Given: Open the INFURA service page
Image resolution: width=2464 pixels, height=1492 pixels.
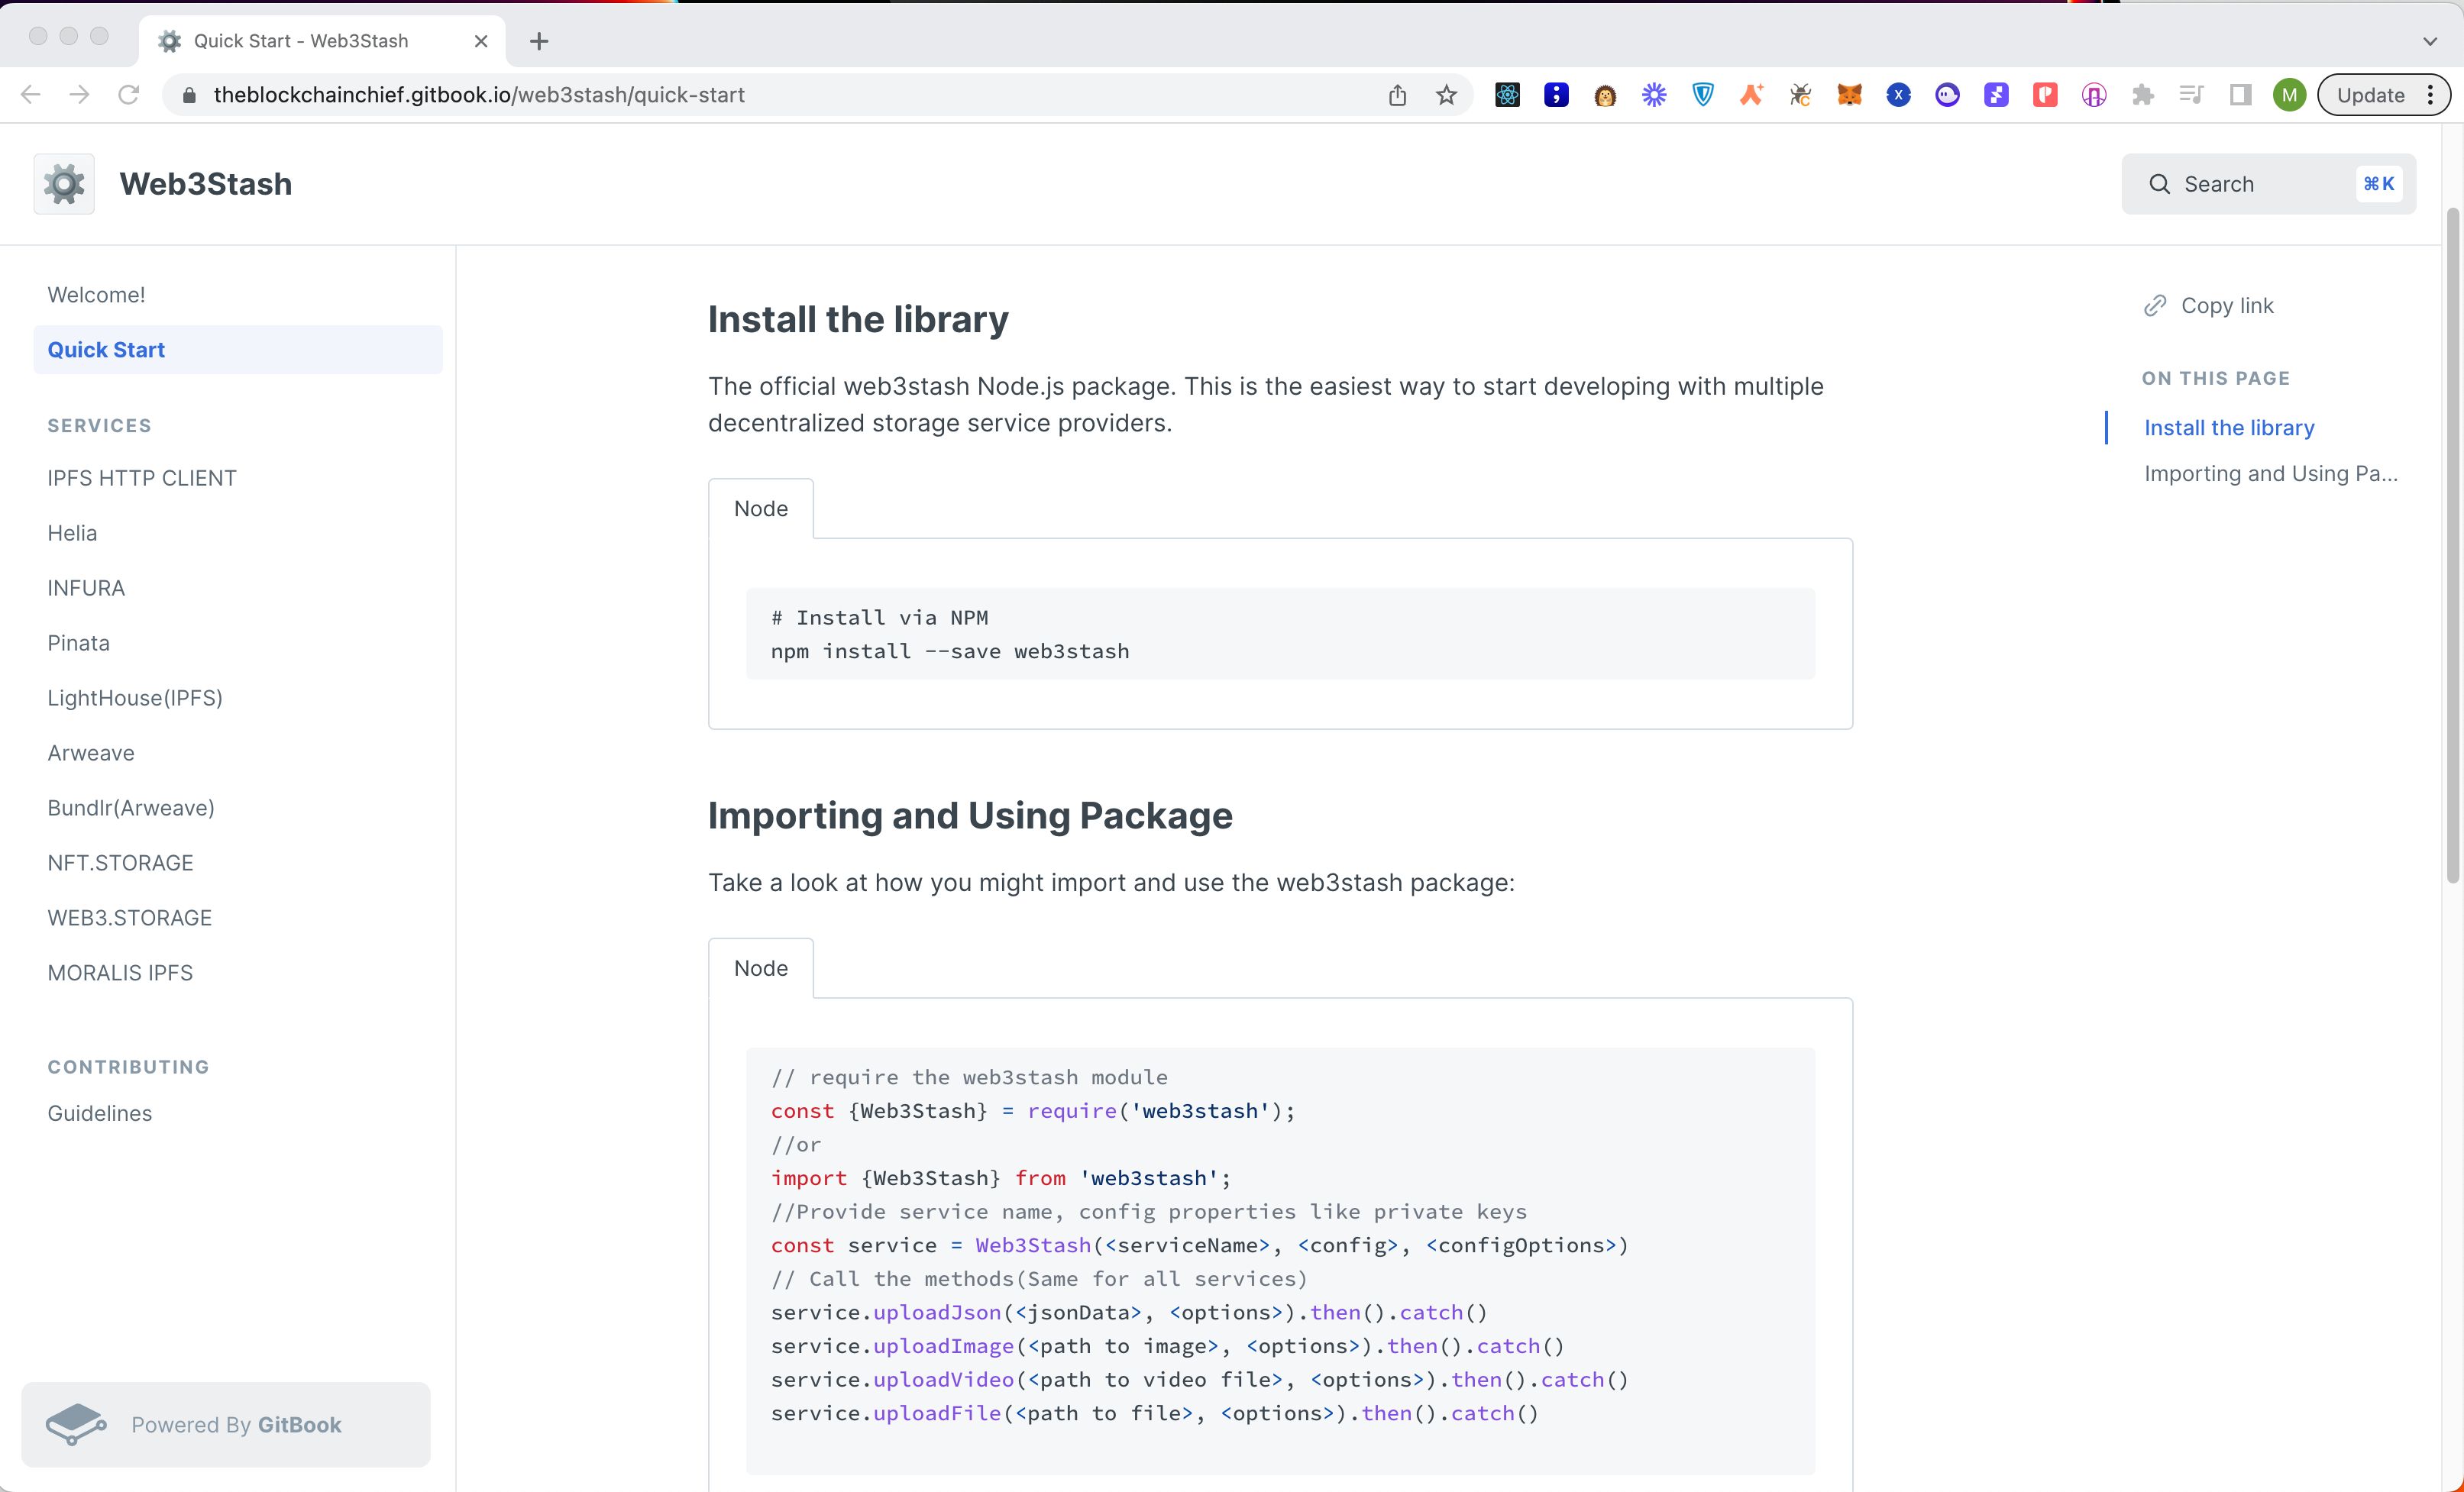Looking at the screenshot, I should click(x=86, y=588).
